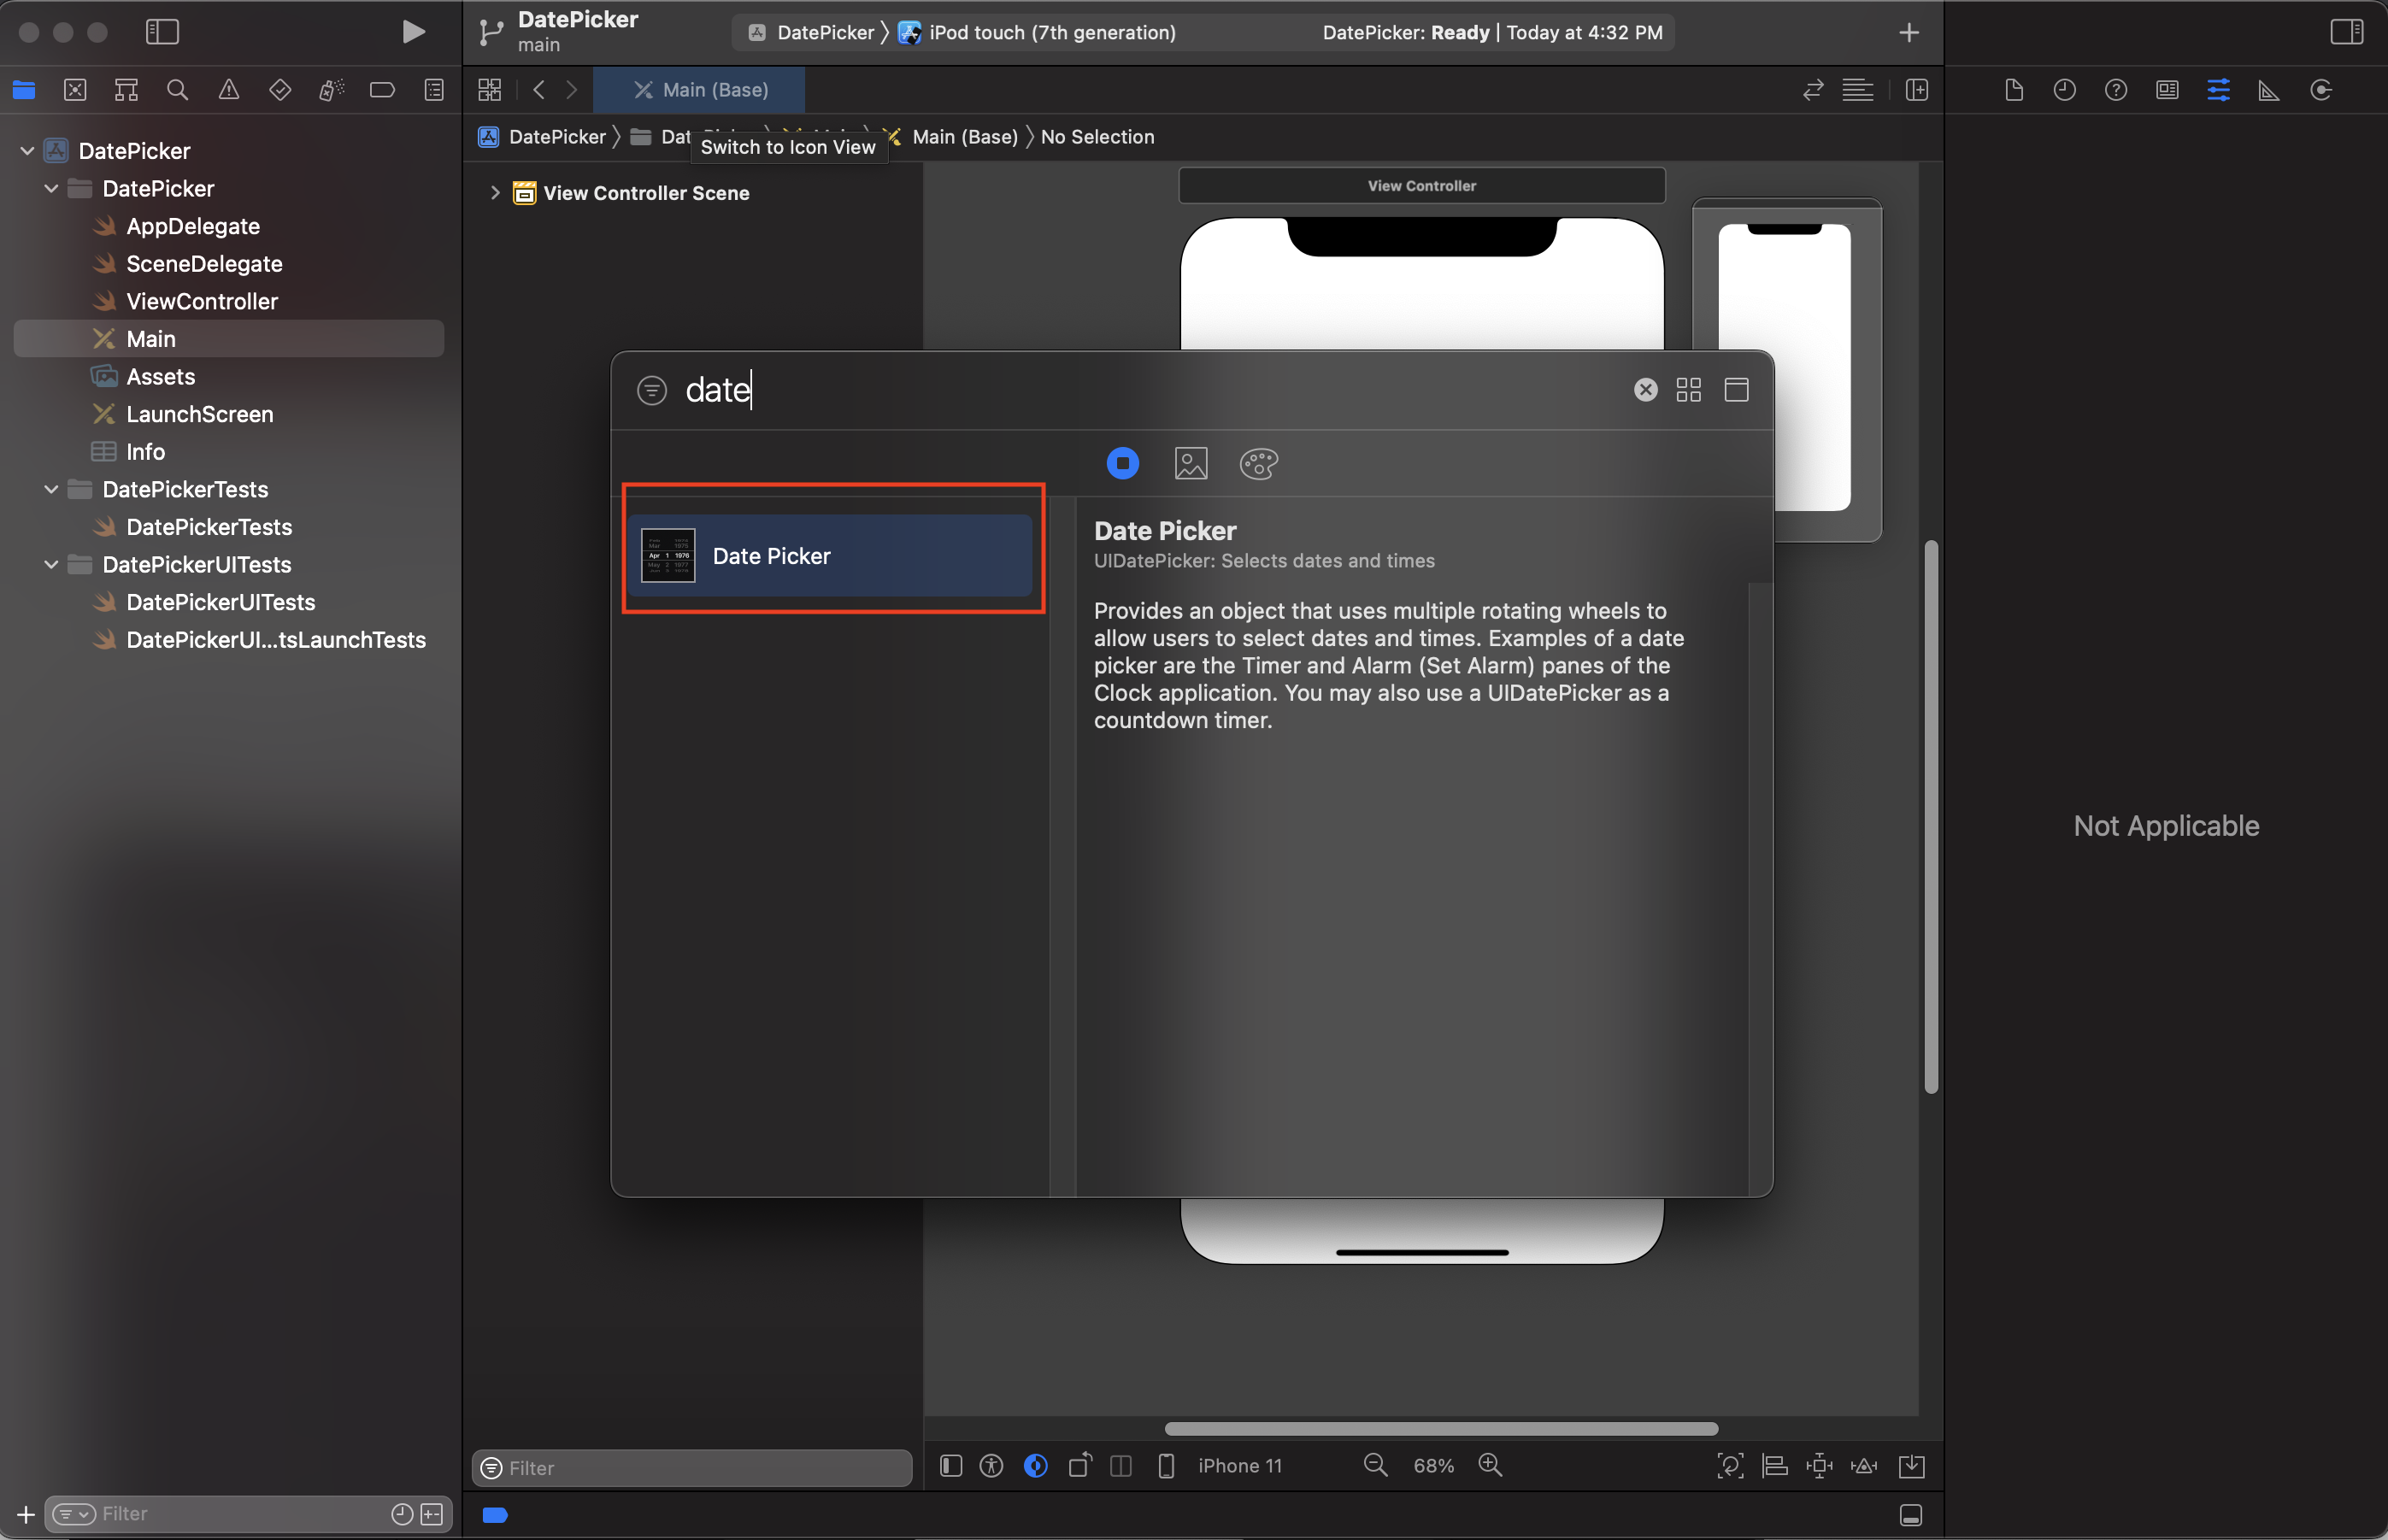
Task: Open the Issue navigator warning icon
Action: click(x=228, y=90)
